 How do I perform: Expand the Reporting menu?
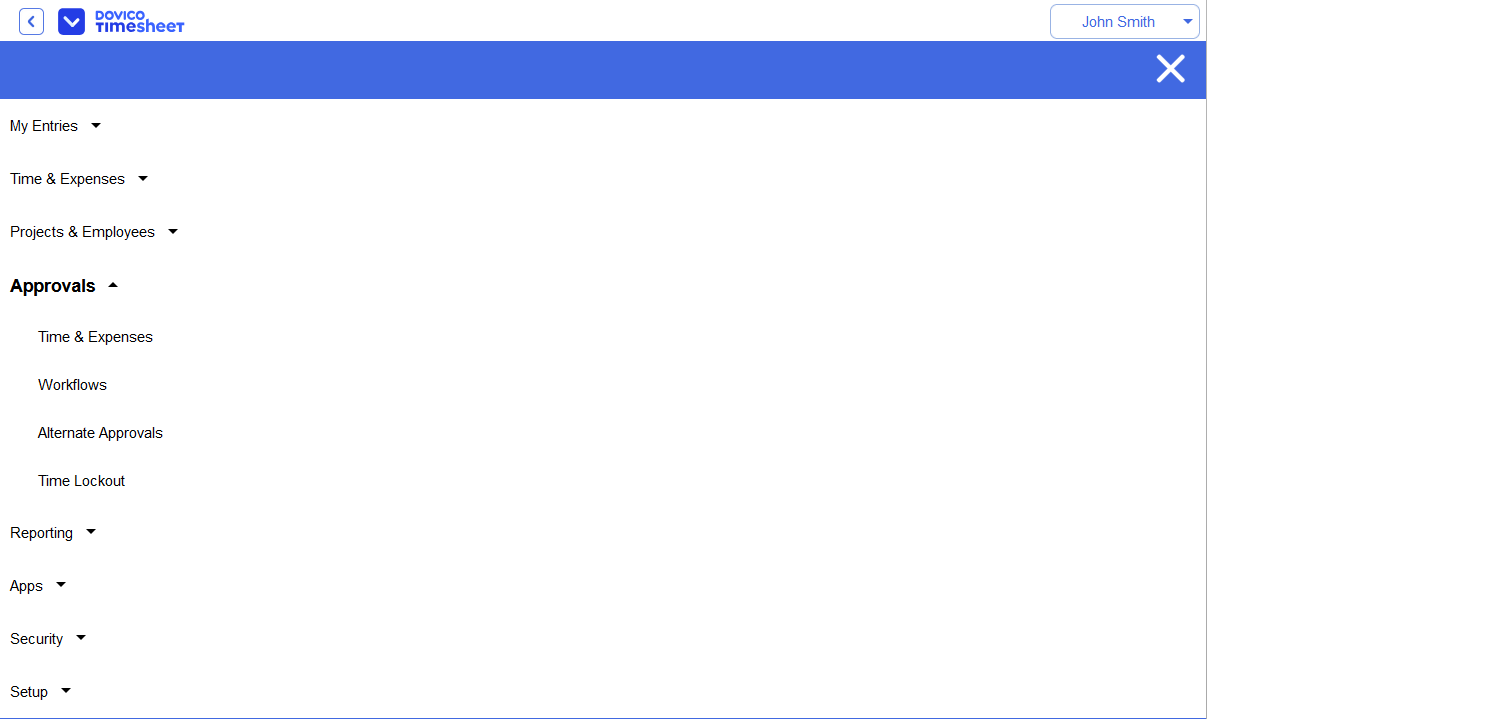(41, 533)
